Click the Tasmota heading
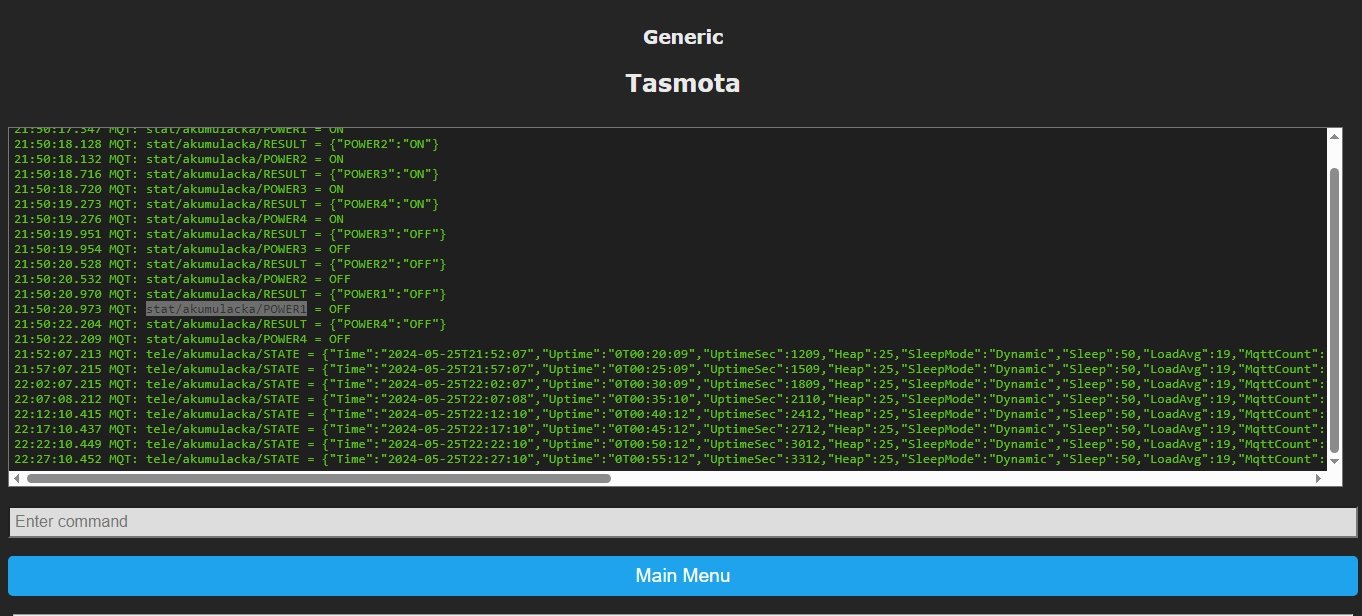Image resolution: width=1362 pixels, height=616 pixels. pos(683,83)
